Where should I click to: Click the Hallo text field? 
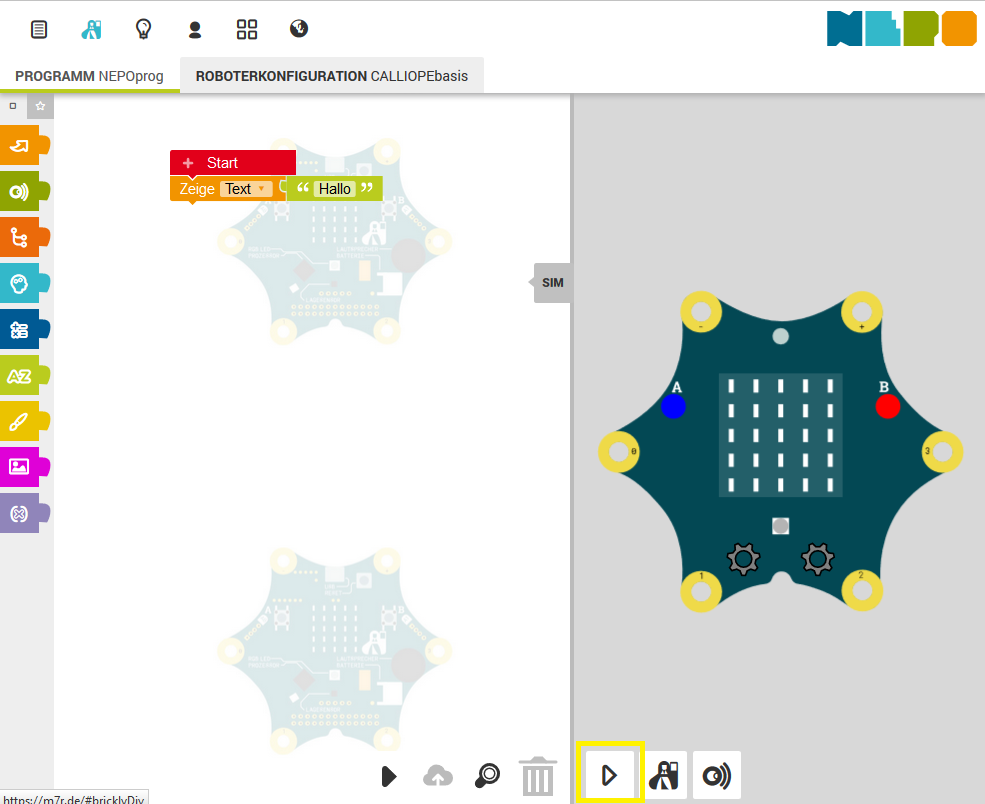(x=335, y=189)
